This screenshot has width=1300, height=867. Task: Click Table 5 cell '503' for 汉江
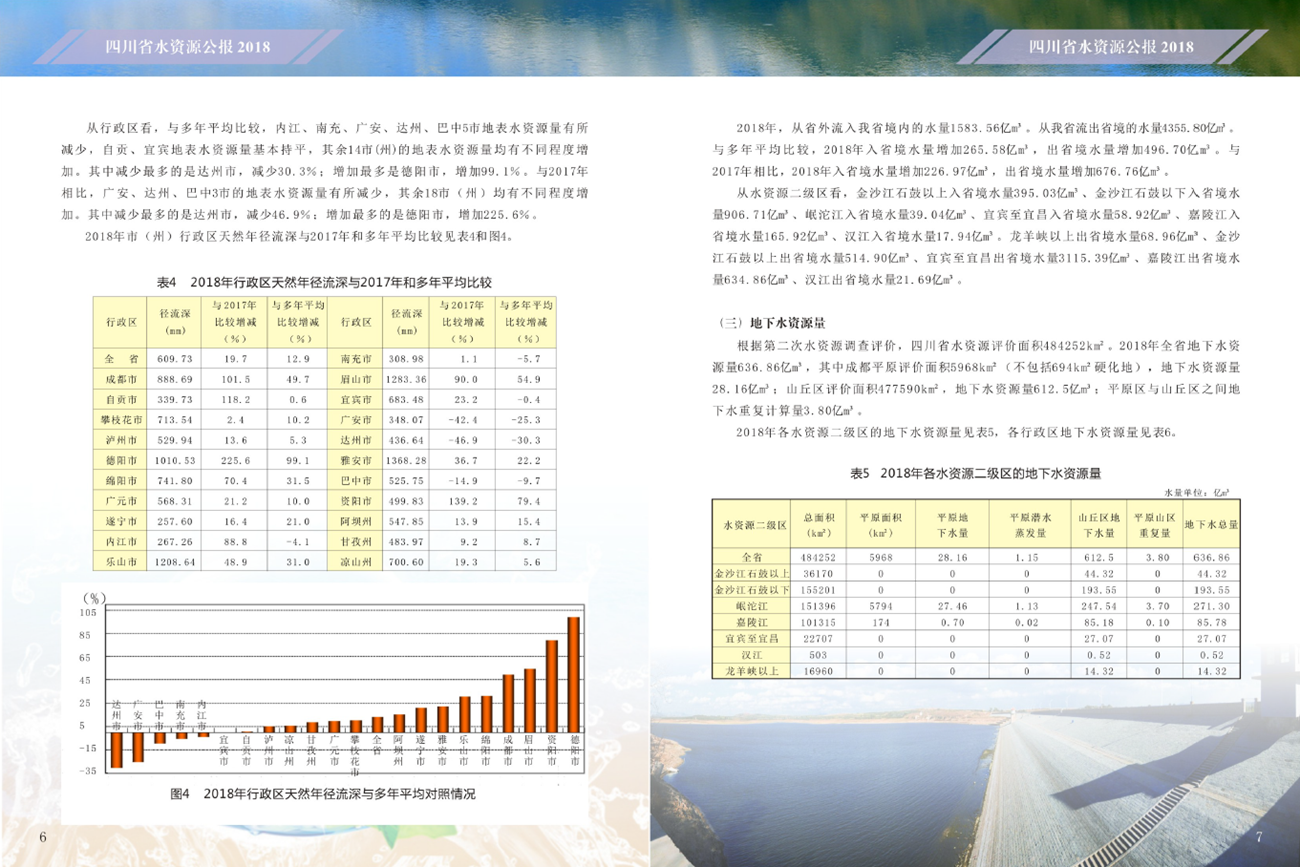[819, 654]
